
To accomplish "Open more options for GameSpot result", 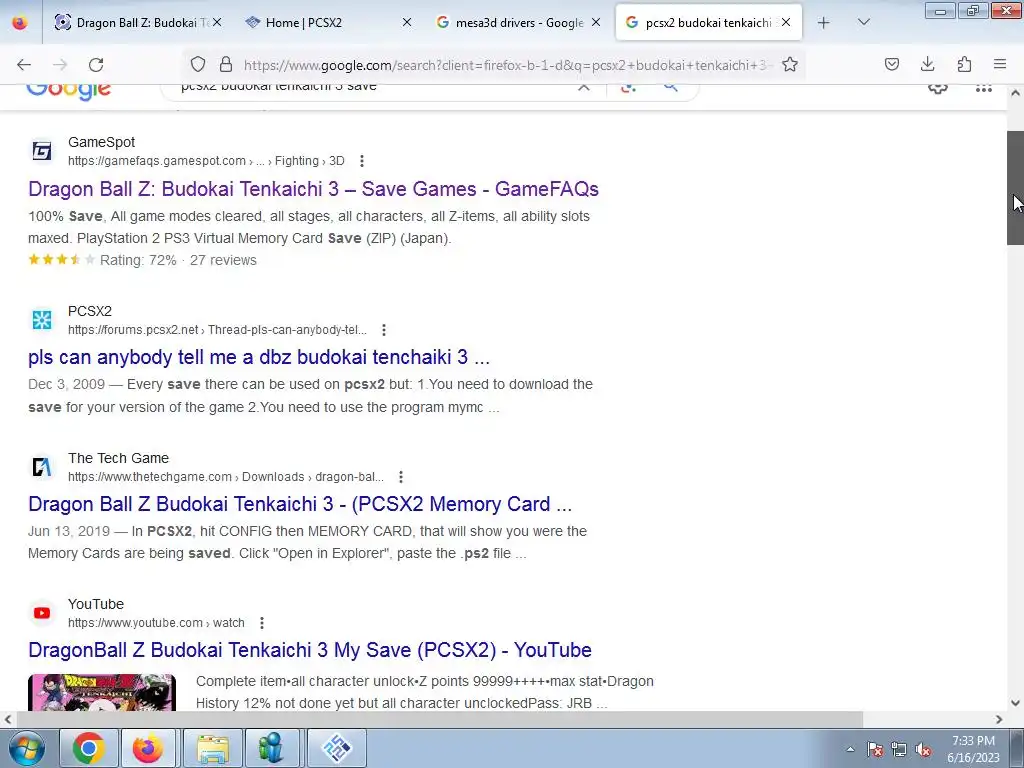I will click(x=362, y=161).
